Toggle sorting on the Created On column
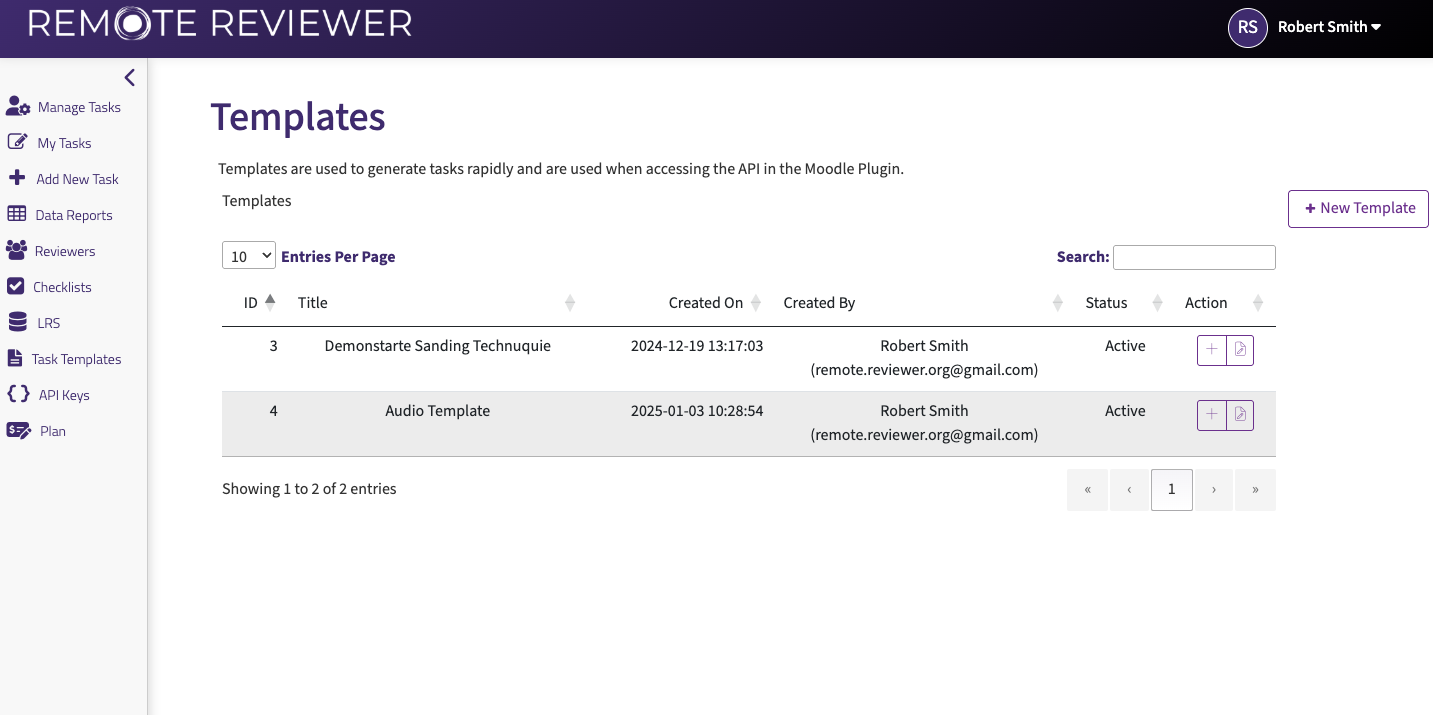1433x715 pixels. point(756,301)
